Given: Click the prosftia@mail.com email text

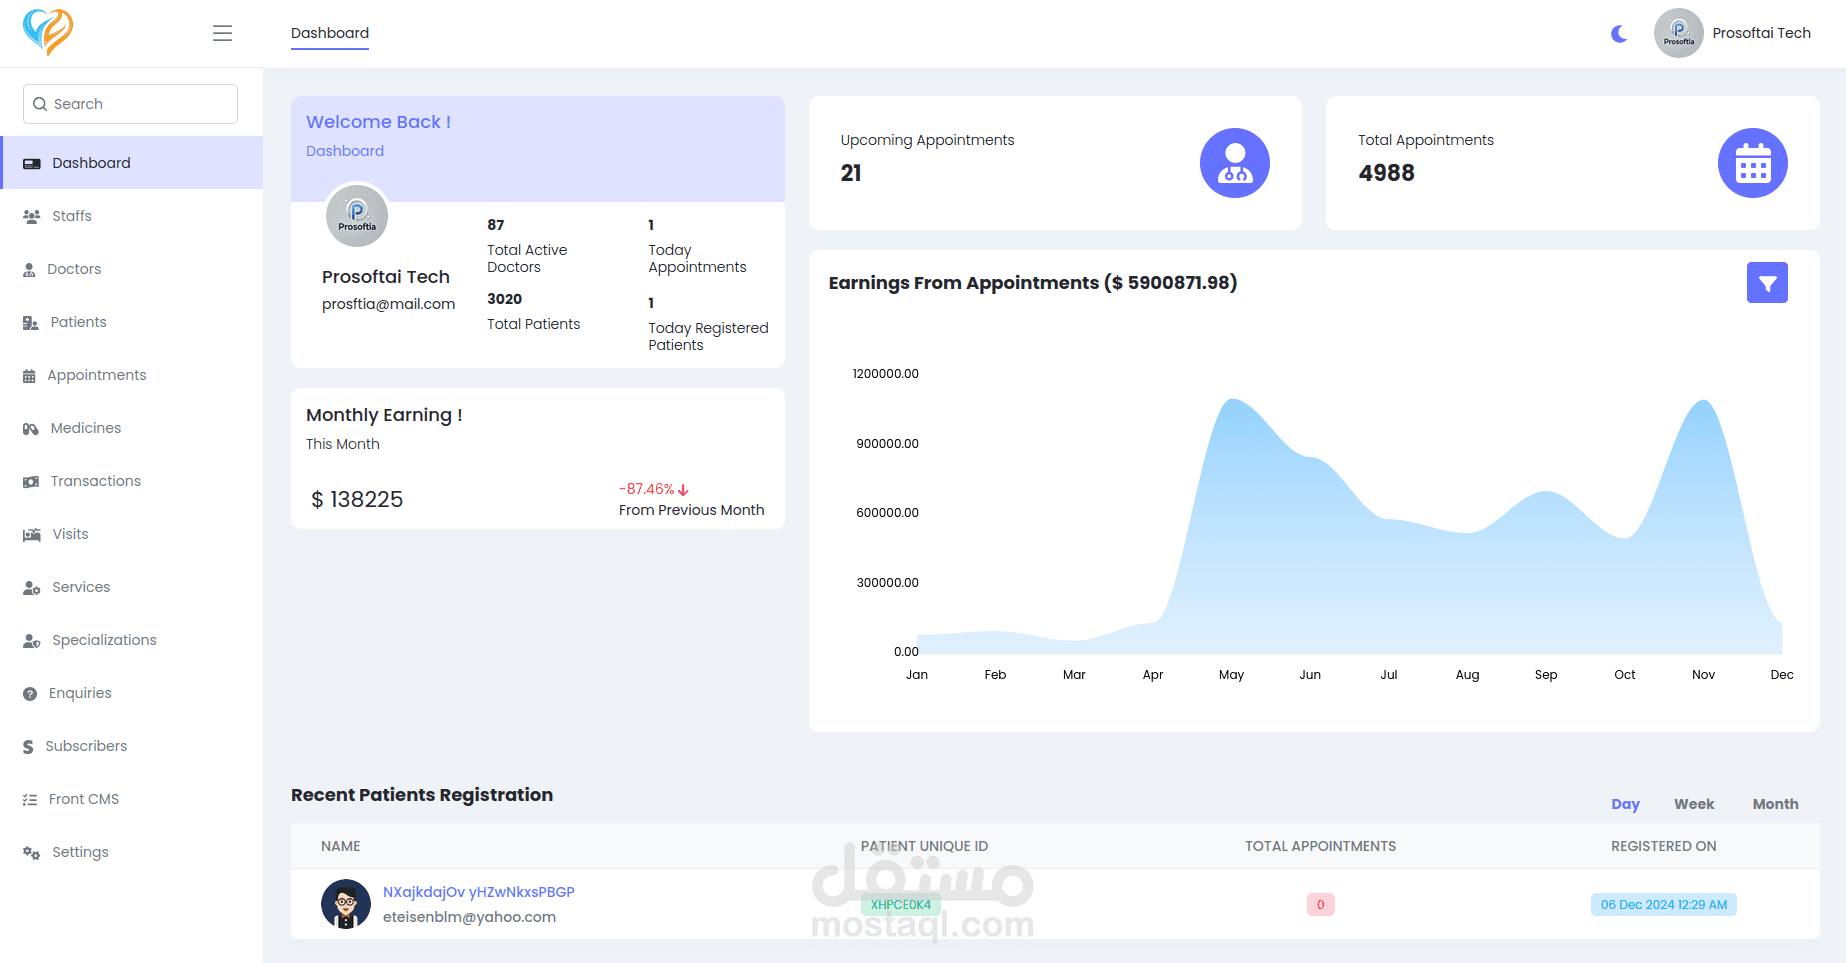Looking at the screenshot, I should point(388,304).
